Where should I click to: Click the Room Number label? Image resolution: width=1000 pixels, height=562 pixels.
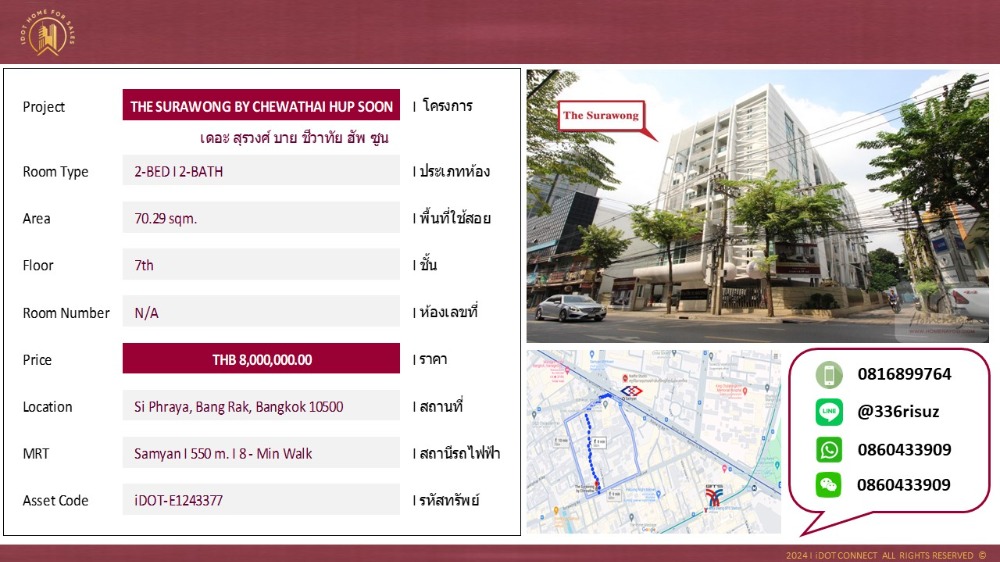[x=66, y=313]
